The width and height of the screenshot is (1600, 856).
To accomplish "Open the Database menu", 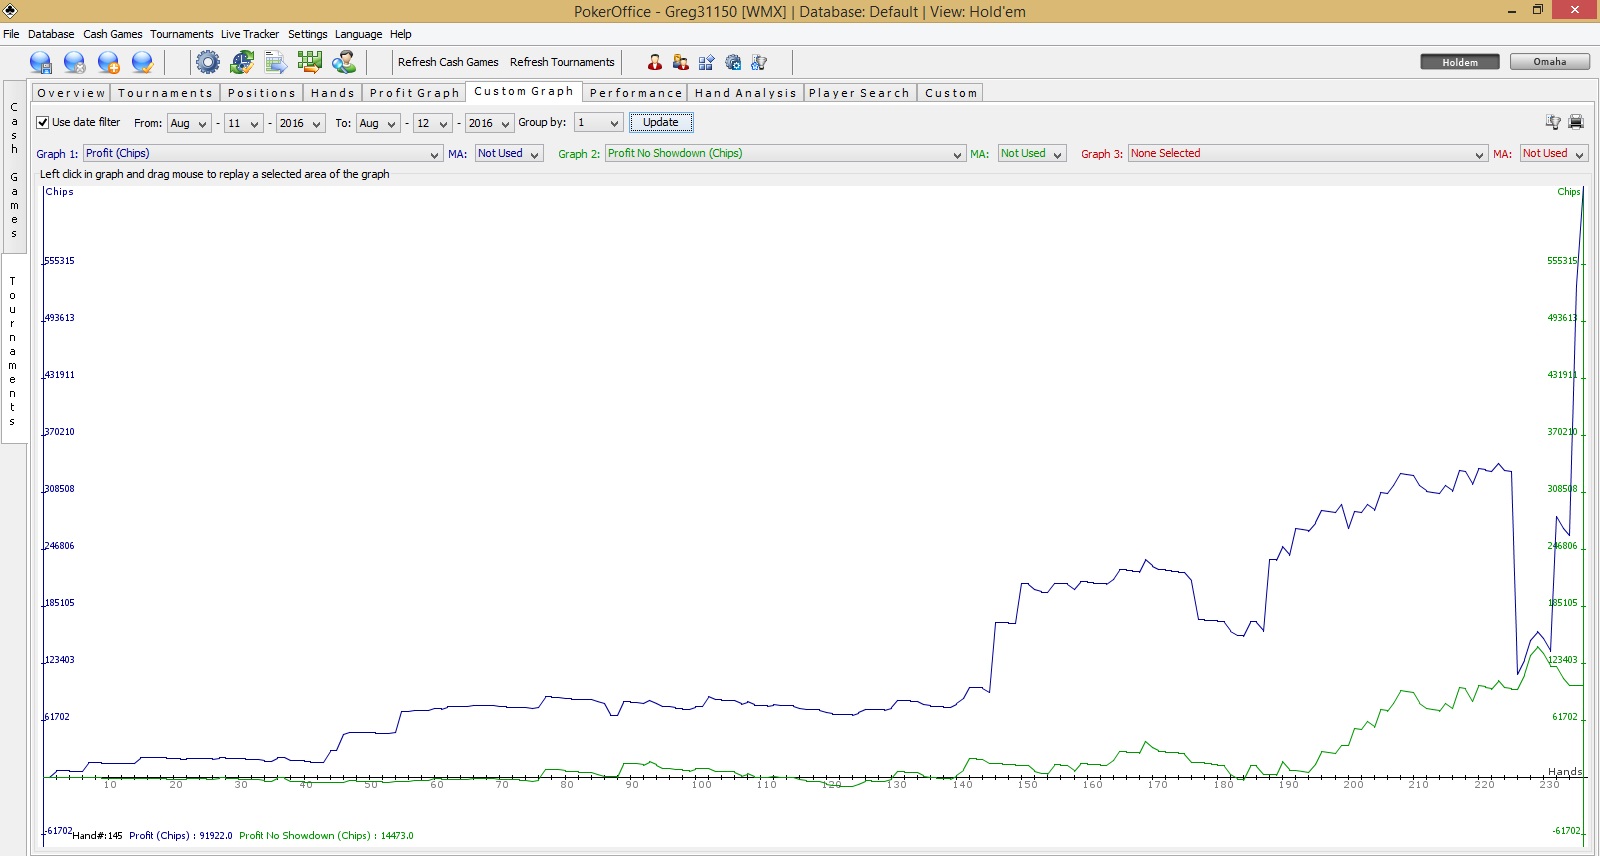I will coord(51,34).
